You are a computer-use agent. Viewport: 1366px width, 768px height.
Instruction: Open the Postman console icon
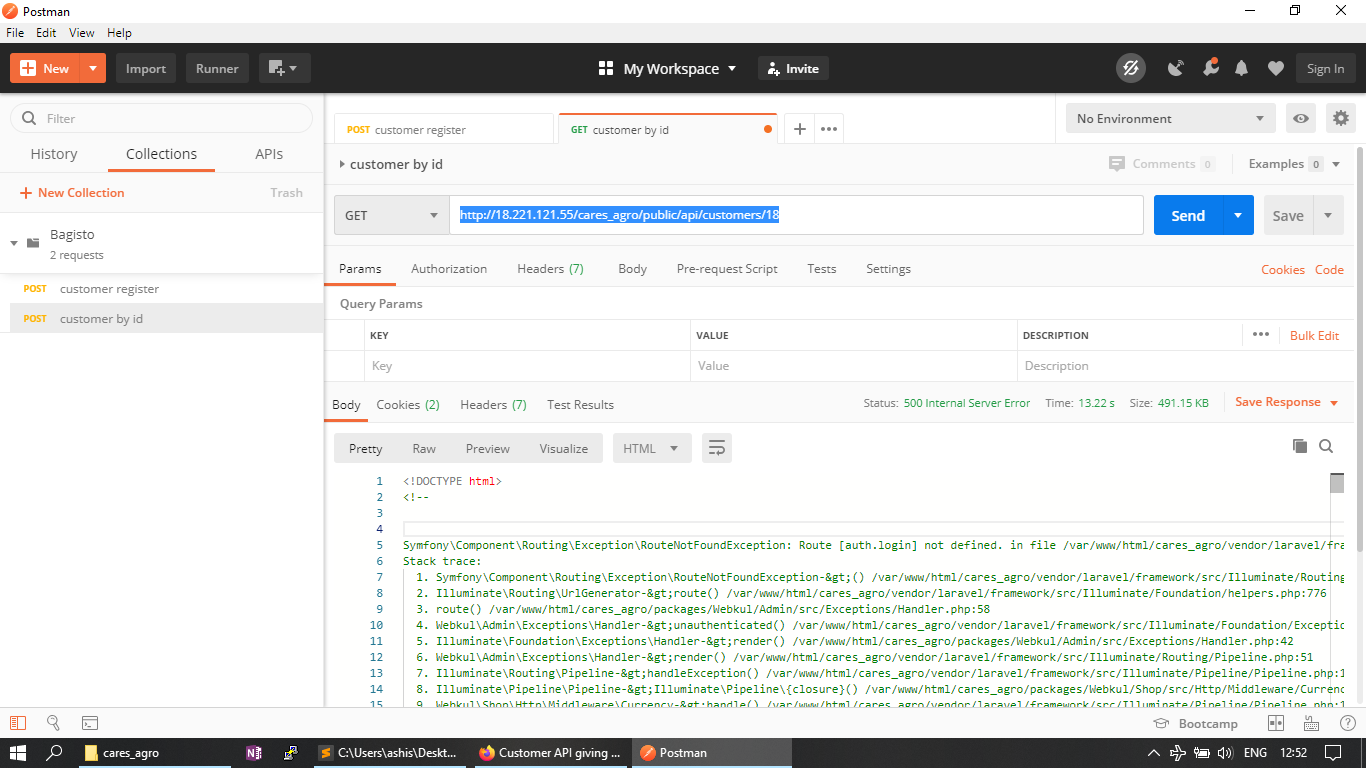tap(90, 722)
